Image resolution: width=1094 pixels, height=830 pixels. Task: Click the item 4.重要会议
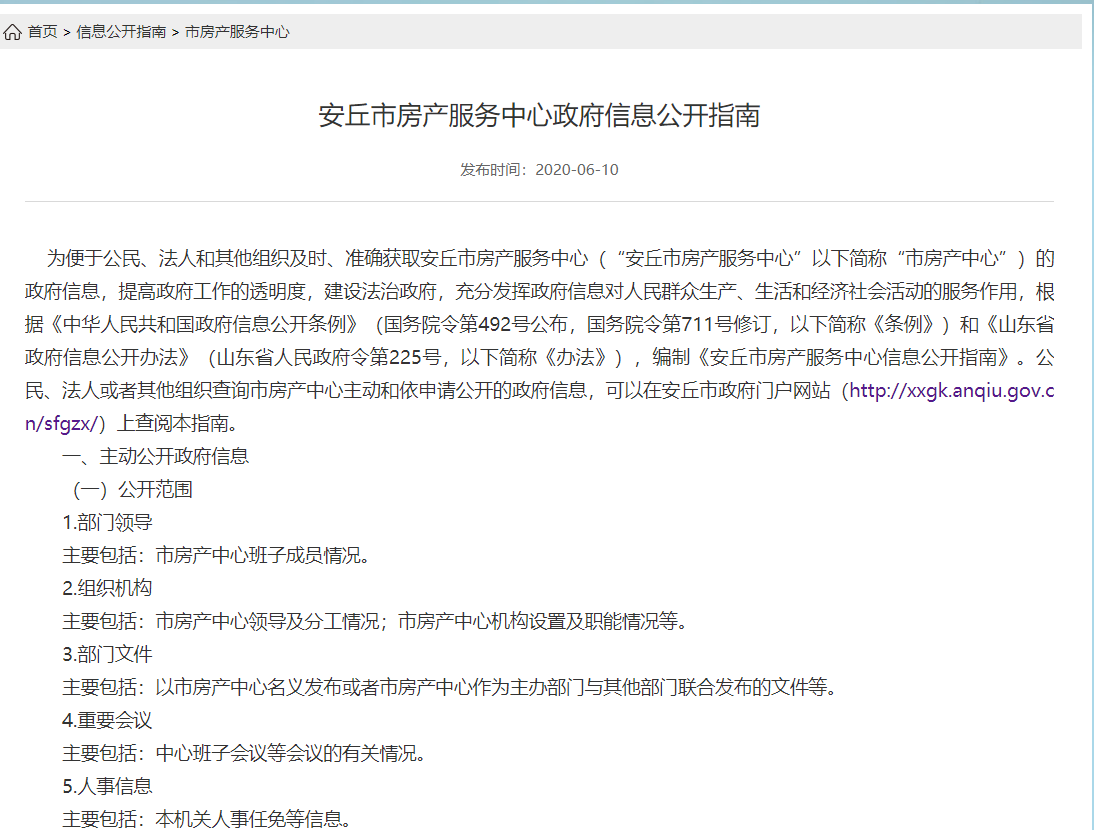click(107, 720)
